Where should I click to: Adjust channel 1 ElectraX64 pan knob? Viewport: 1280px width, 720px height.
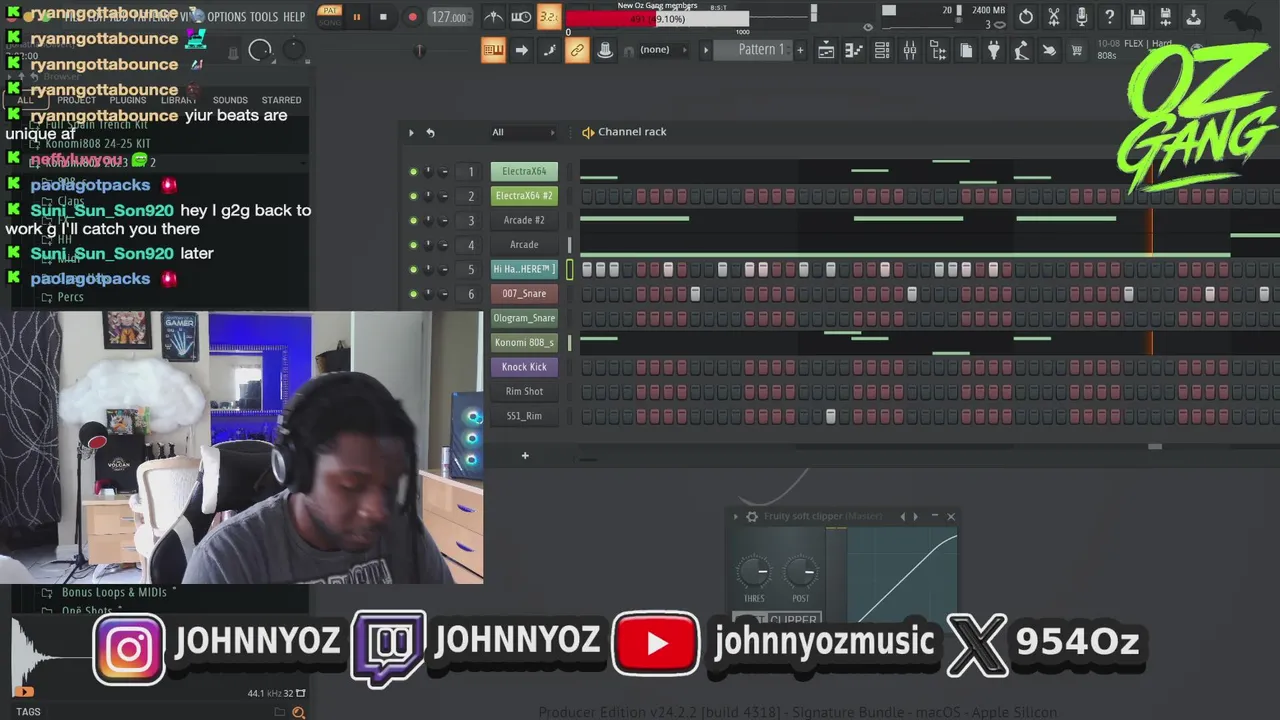428,172
